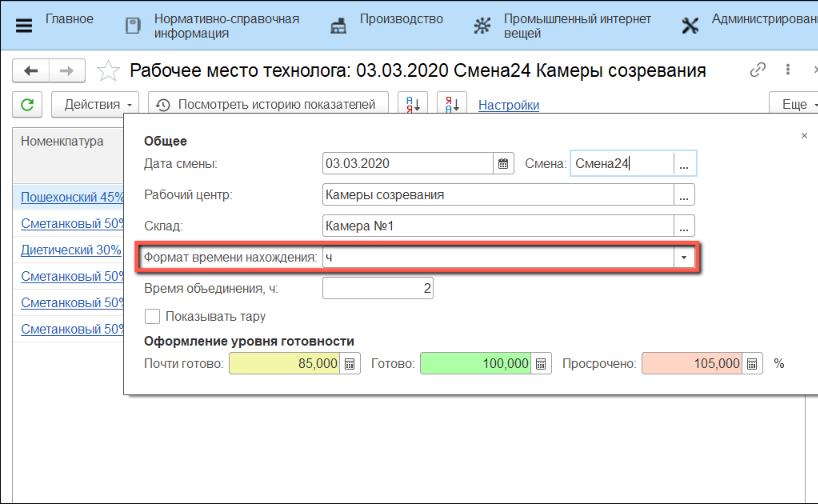
Task: Click Посмотреть историю показателей button
Action: click(x=267, y=104)
